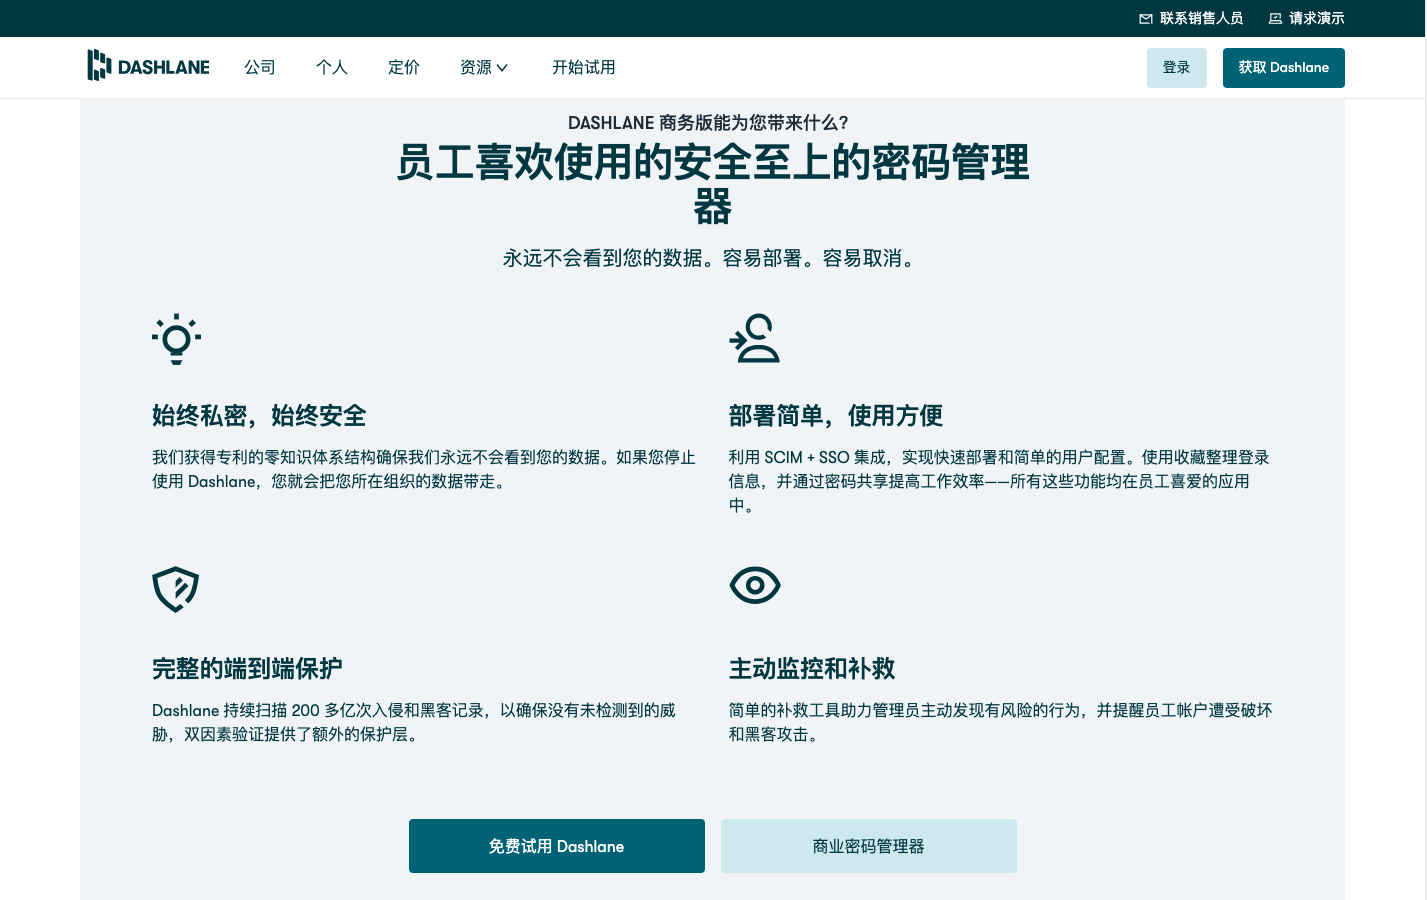1427x900 pixels.
Task: Click the 获取 Dashlane button
Action: pos(1283,67)
